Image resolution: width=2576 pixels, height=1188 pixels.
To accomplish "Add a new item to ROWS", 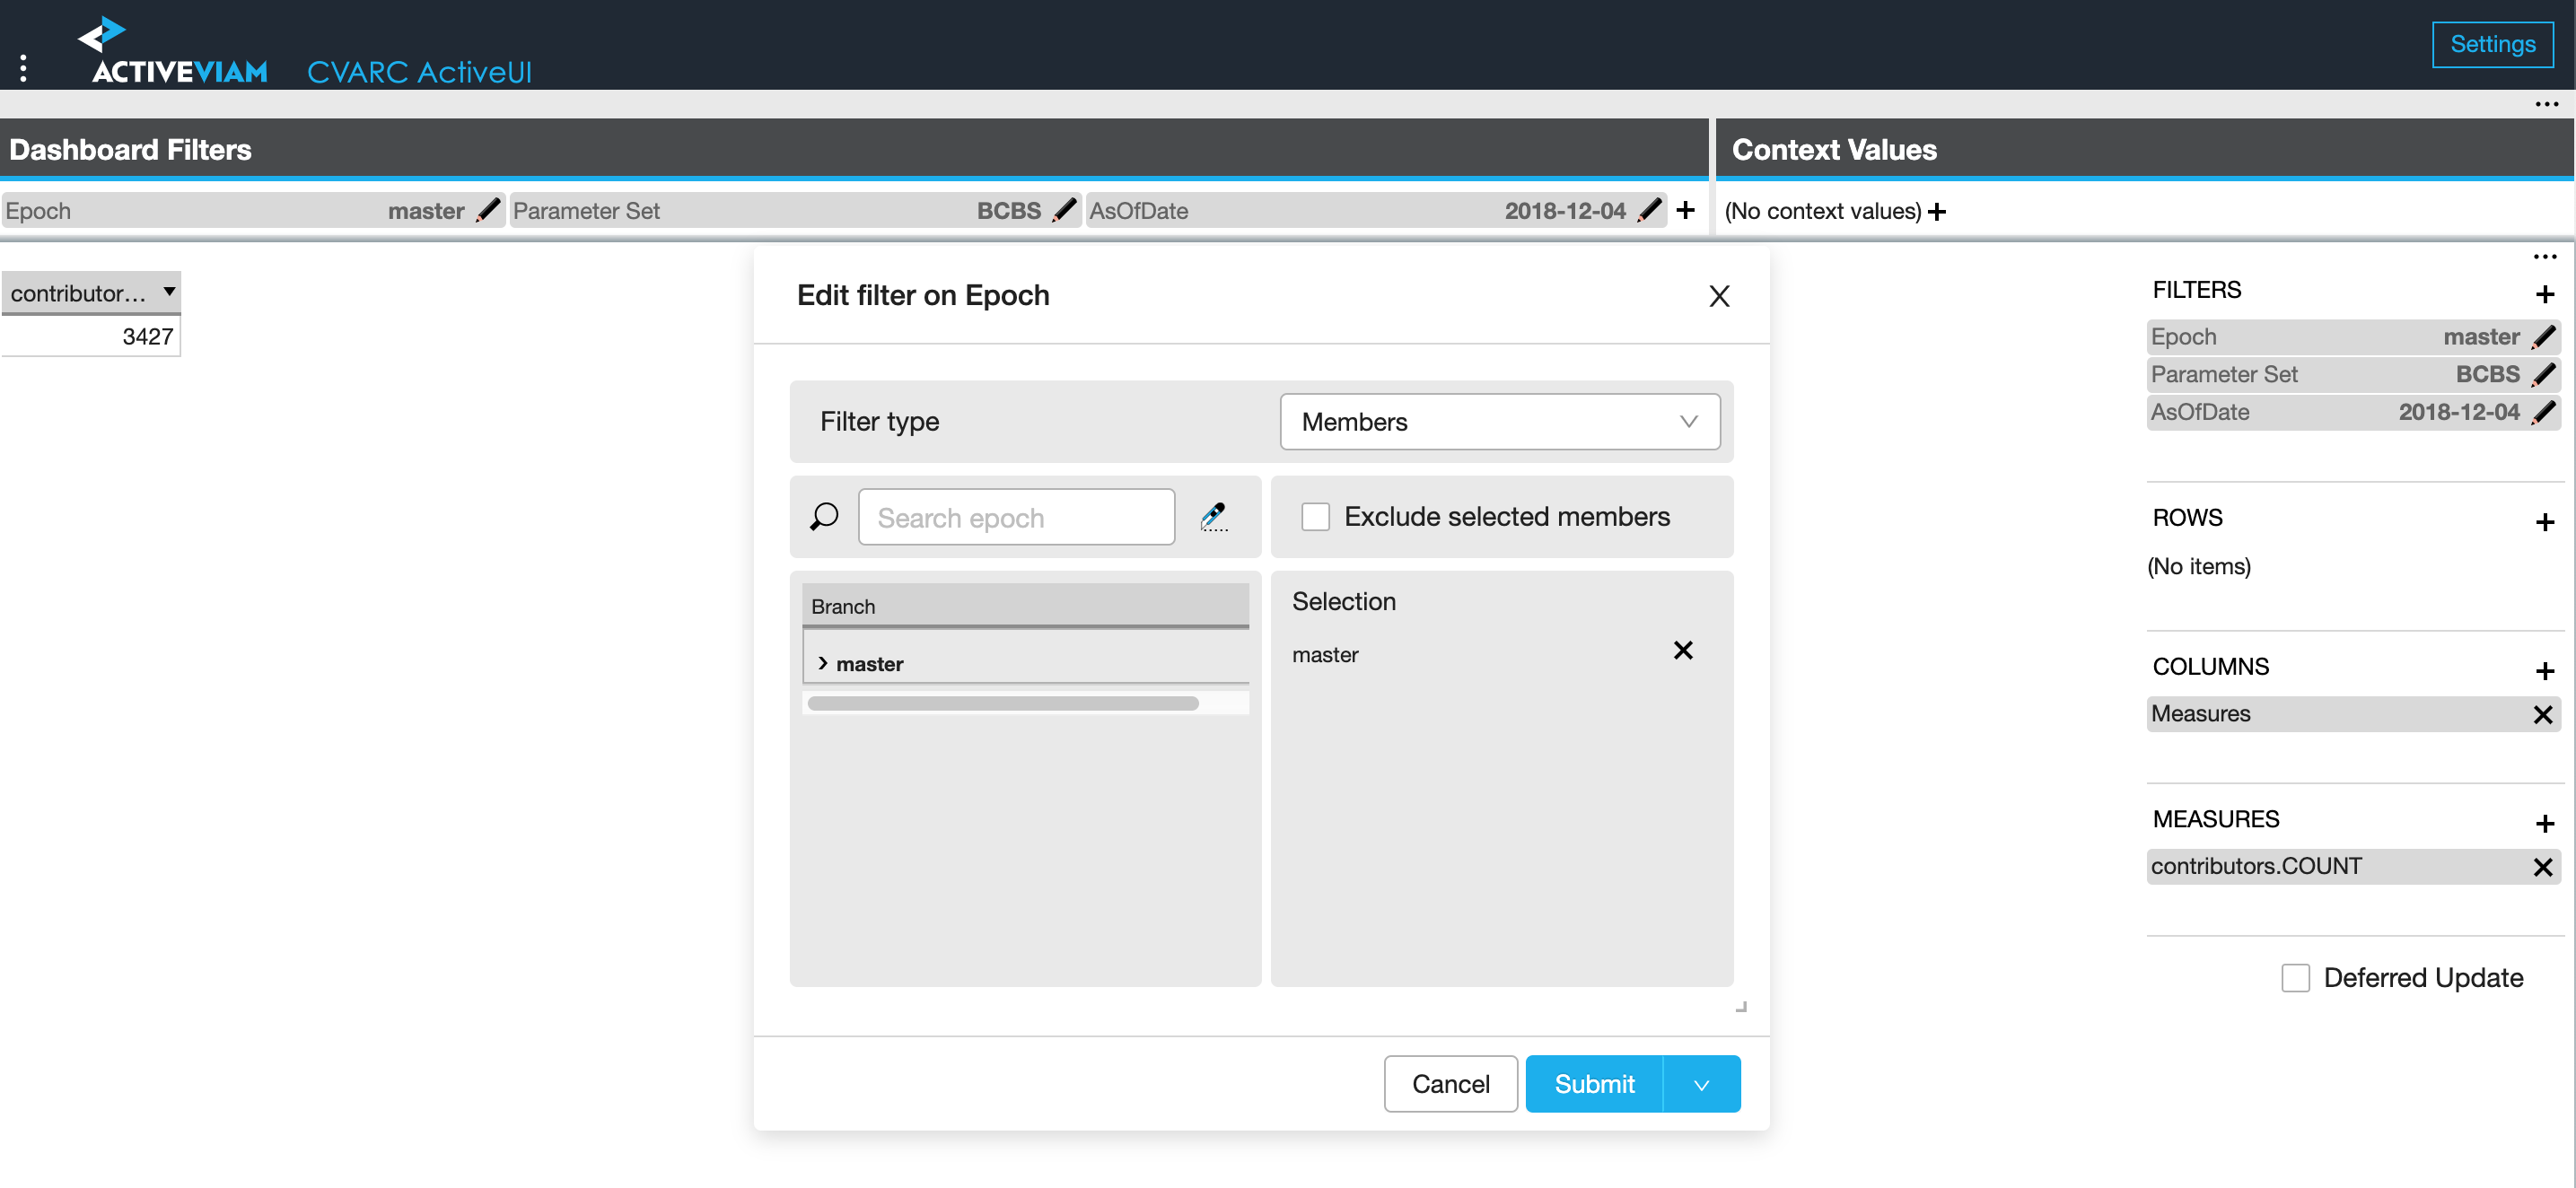I will pos(2544,522).
